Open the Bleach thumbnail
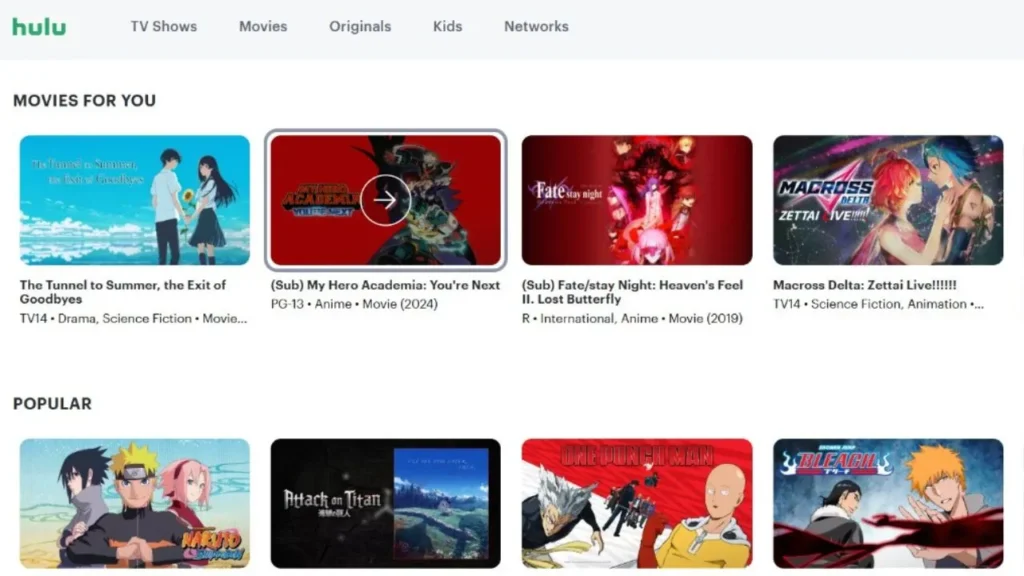The height and width of the screenshot is (576, 1024). pyautogui.click(x=887, y=503)
